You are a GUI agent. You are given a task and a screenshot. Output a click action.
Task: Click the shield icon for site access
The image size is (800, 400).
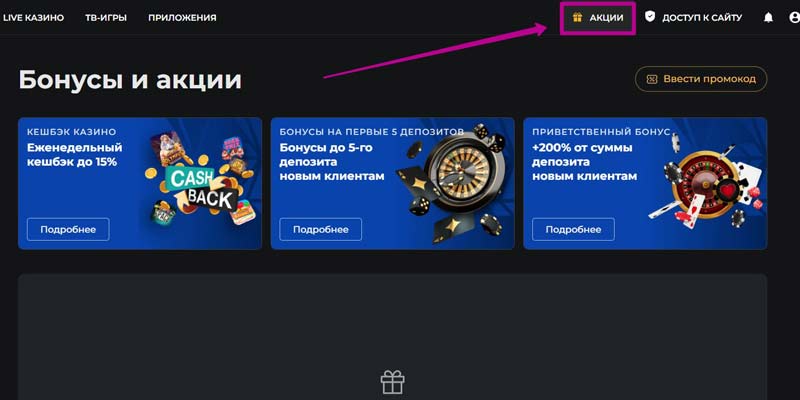(x=649, y=17)
